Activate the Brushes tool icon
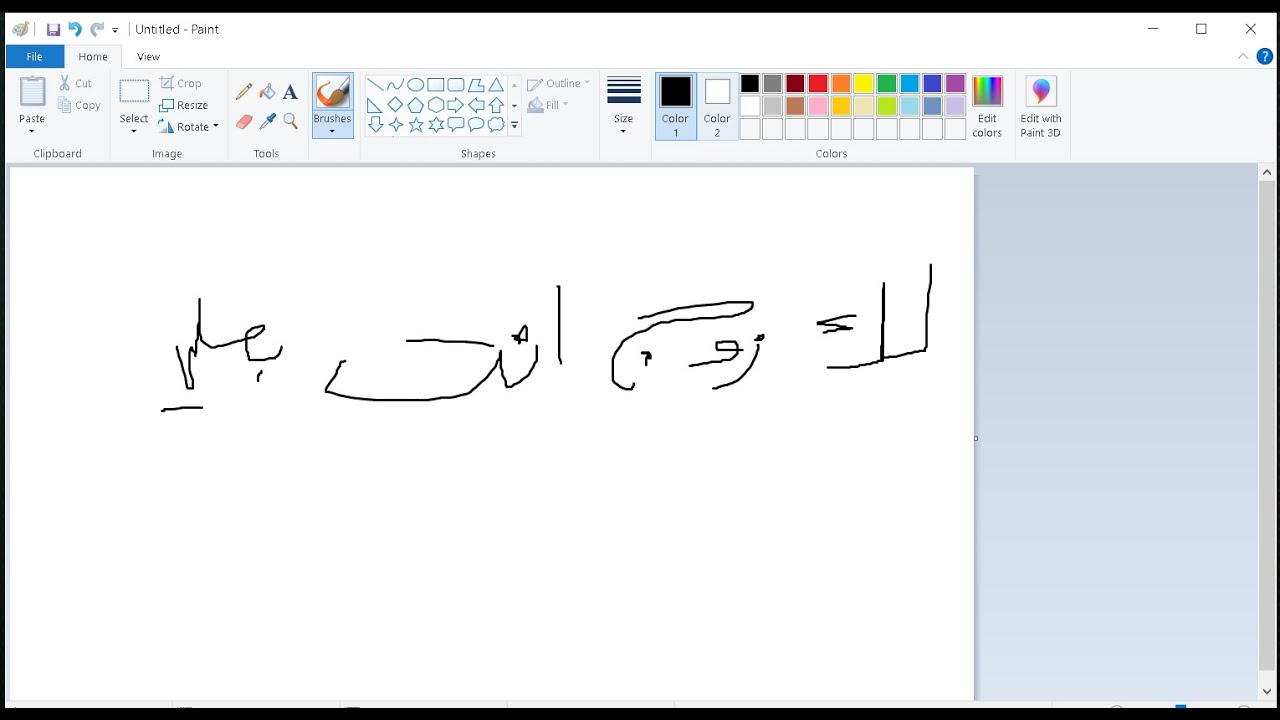This screenshot has width=1280, height=720. [x=332, y=93]
